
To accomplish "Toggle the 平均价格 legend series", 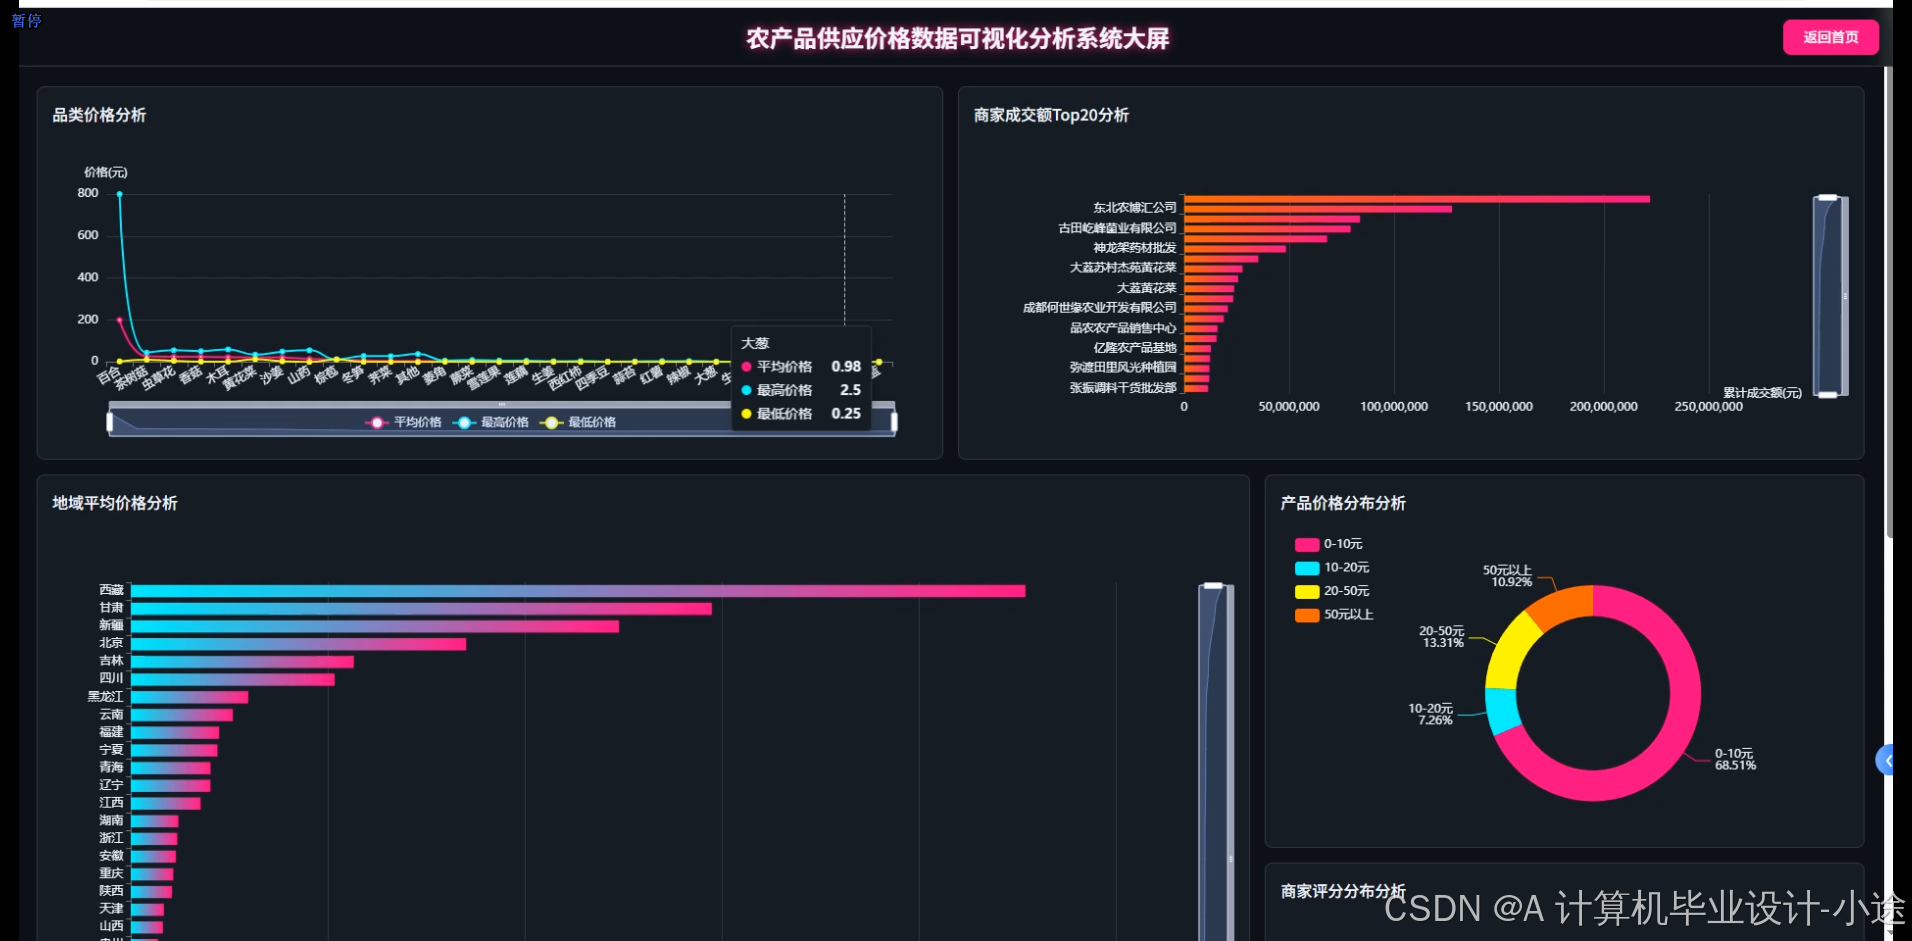I will 404,422.
